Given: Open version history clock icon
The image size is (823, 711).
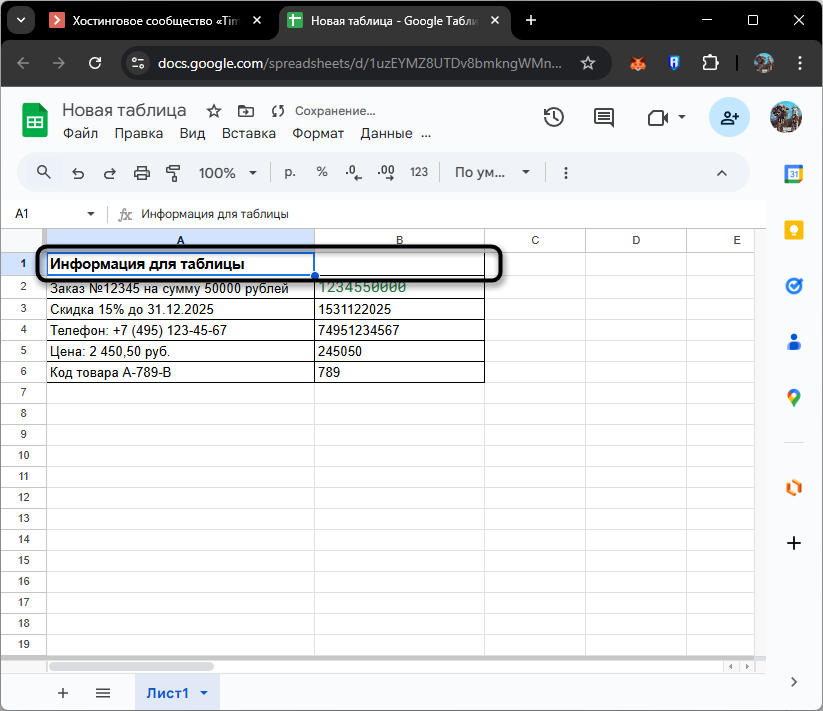Looking at the screenshot, I should [554, 118].
